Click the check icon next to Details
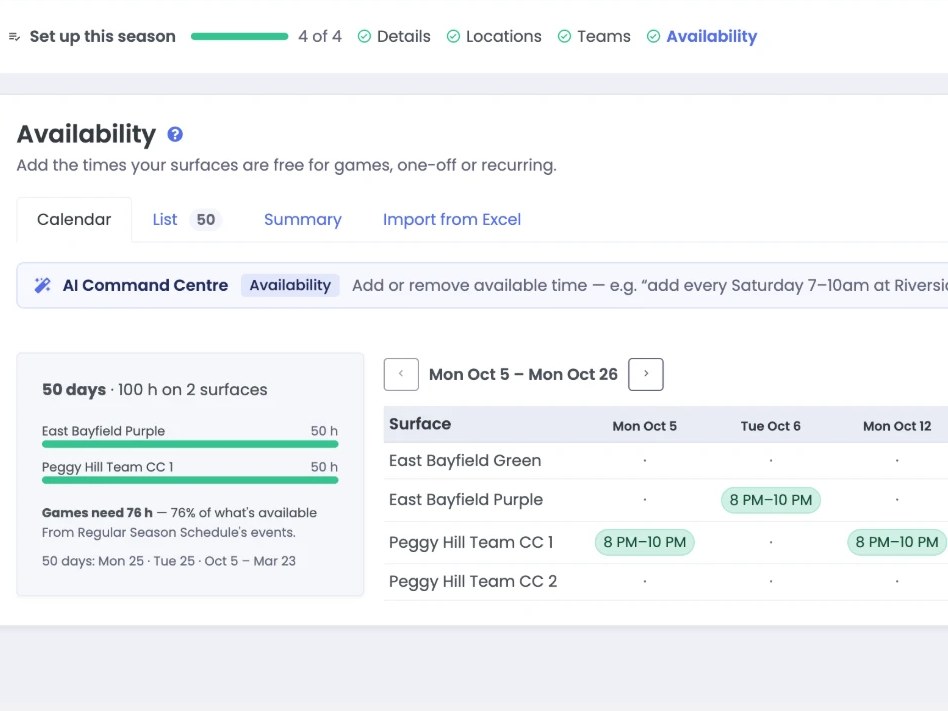Screen dimensions: 948x711 (x=364, y=36)
